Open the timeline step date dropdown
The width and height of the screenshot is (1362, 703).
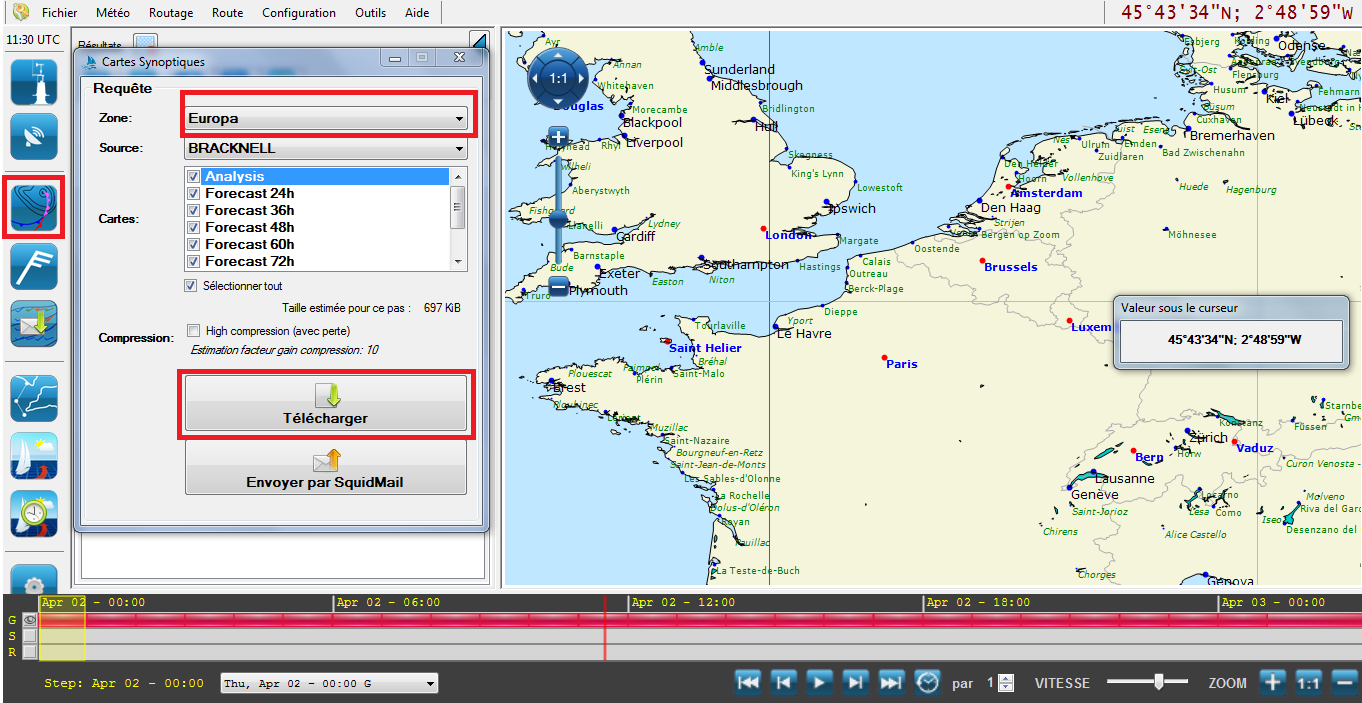pyautogui.click(x=329, y=684)
